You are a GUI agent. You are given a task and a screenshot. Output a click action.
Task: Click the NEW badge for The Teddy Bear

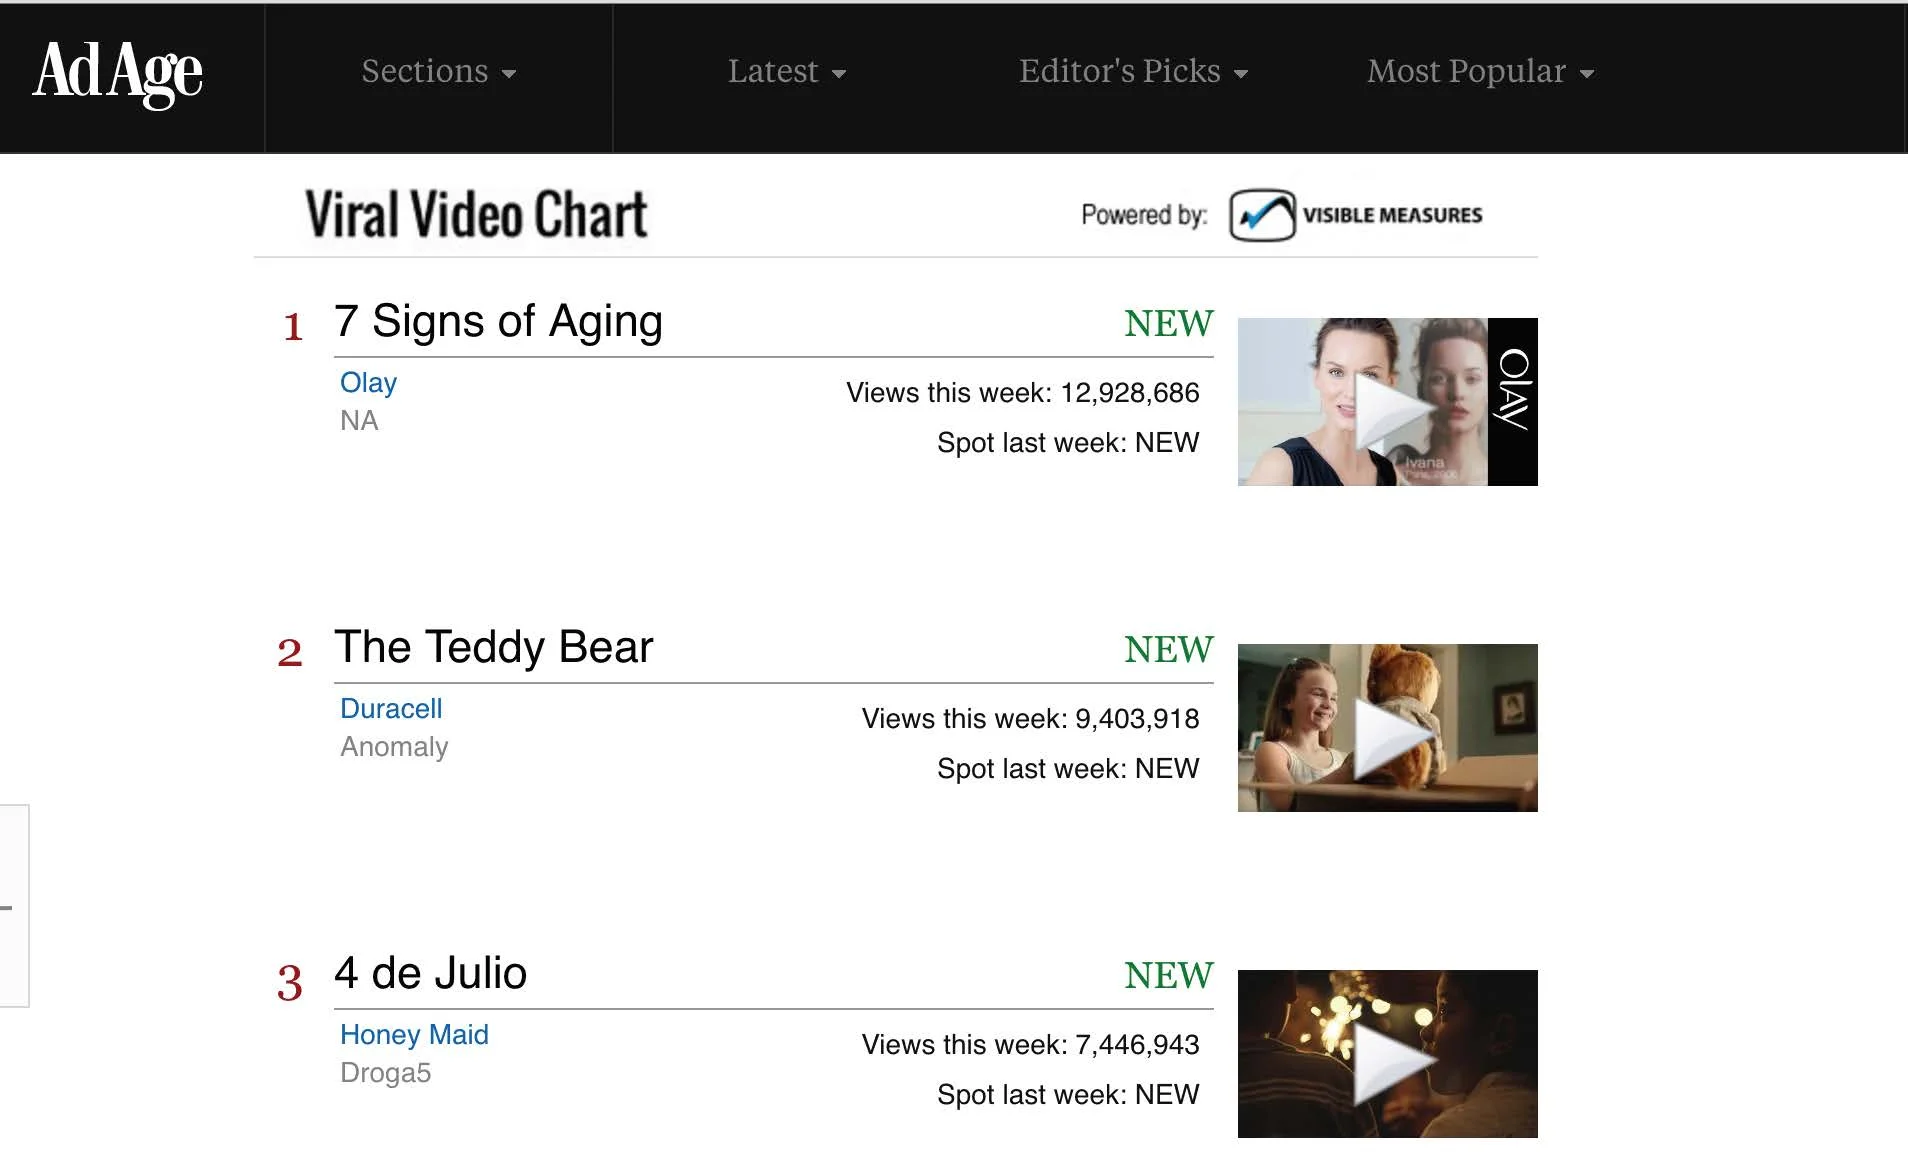pos(1168,650)
